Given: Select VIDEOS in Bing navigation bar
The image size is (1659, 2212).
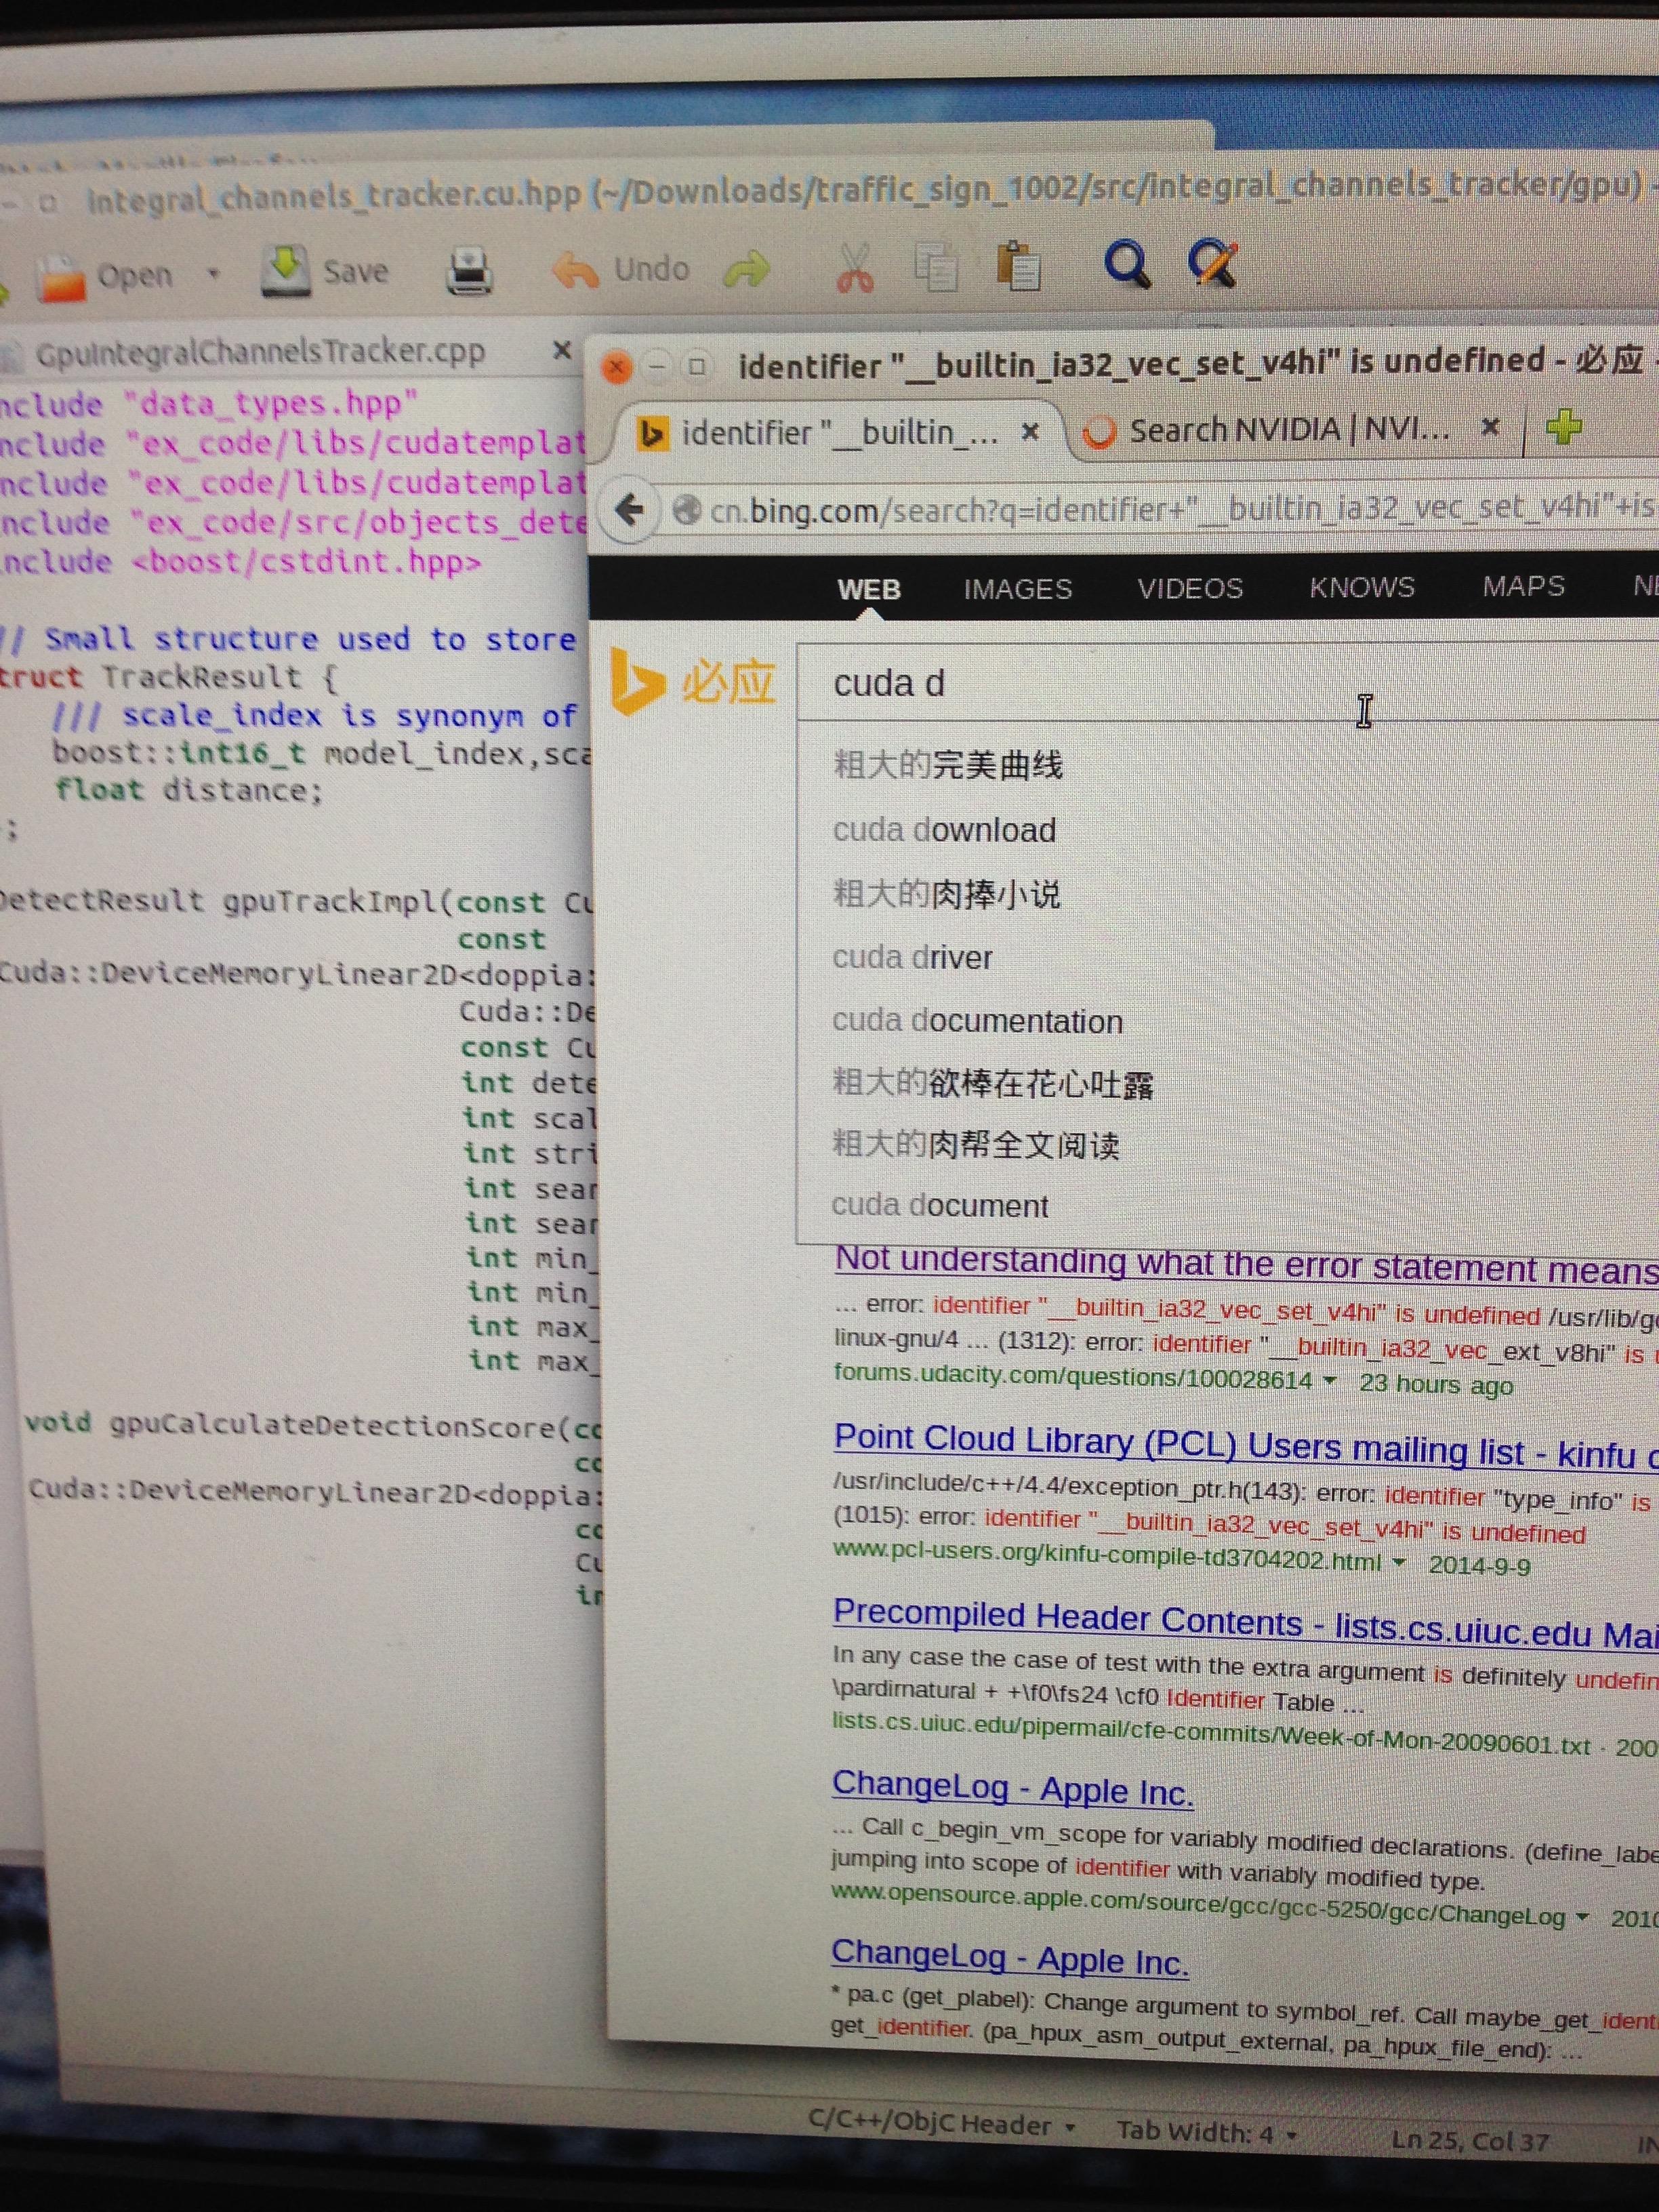Looking at the screenshot, I should pyautogui.click(x=1190, y=587).
